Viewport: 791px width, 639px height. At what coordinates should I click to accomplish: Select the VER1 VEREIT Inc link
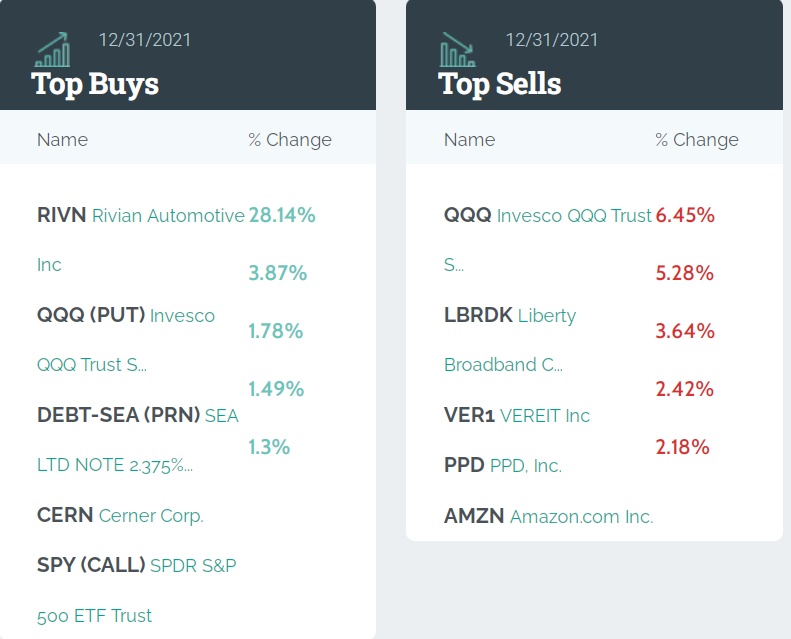517,415
